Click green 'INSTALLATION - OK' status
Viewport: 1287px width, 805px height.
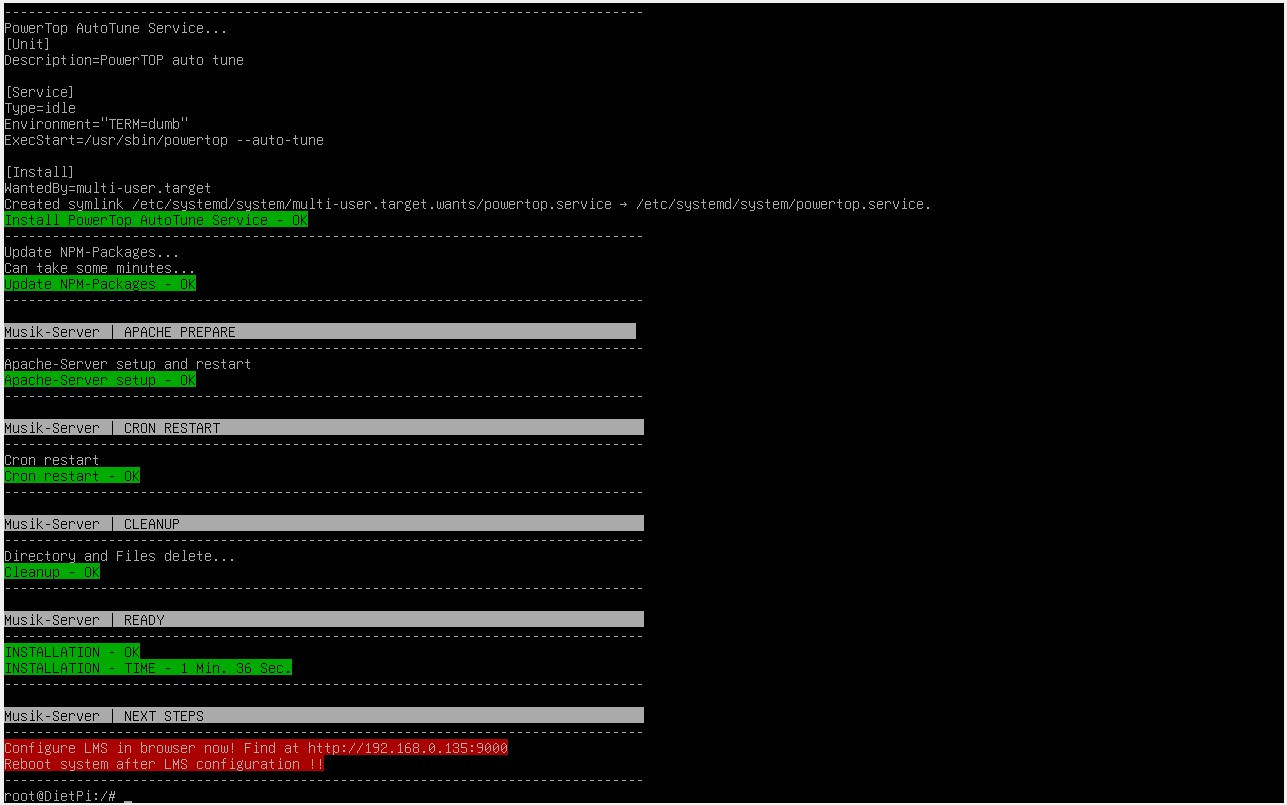(72, 652)
